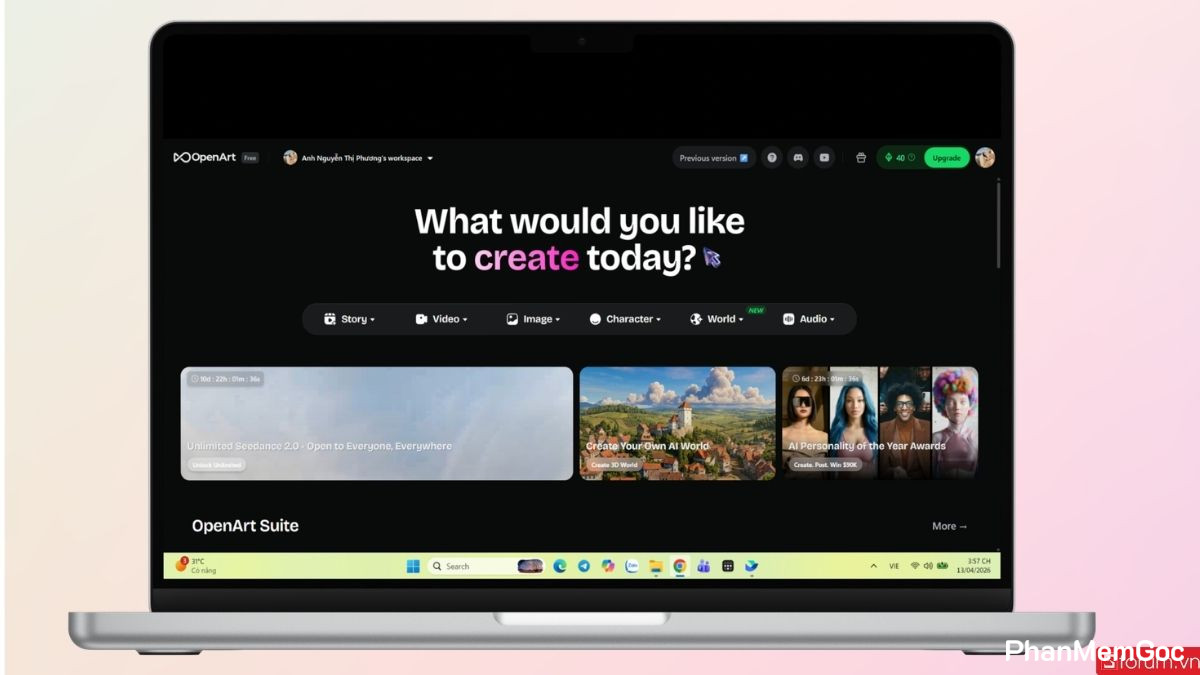Click the Image picture icon
The image size is (1200, 675).
[512, 319]
